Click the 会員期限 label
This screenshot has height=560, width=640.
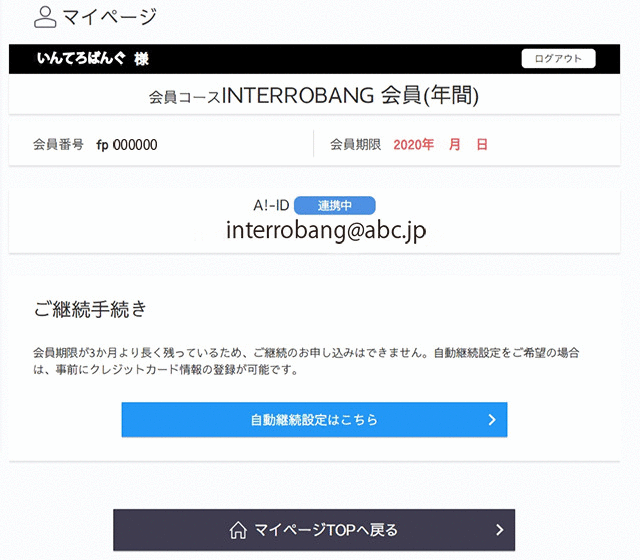click(356, 144)
